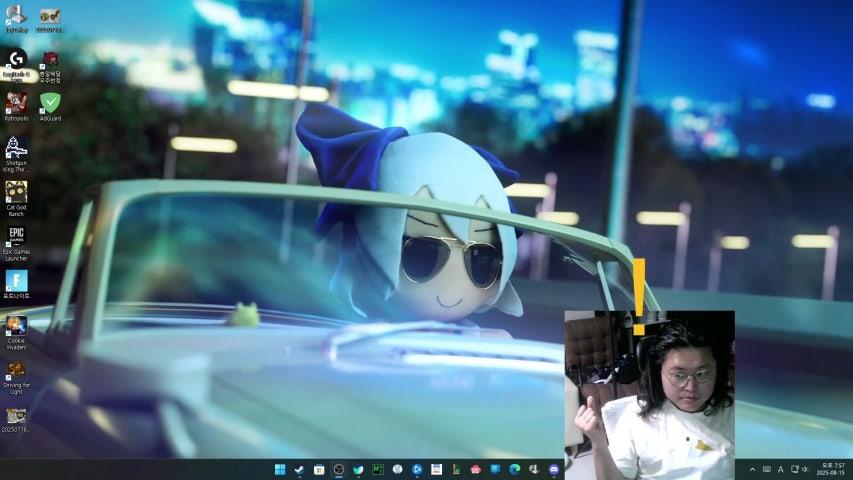
Task: Launch Epic Games Launcher shortcut
Action: point(16,244)
